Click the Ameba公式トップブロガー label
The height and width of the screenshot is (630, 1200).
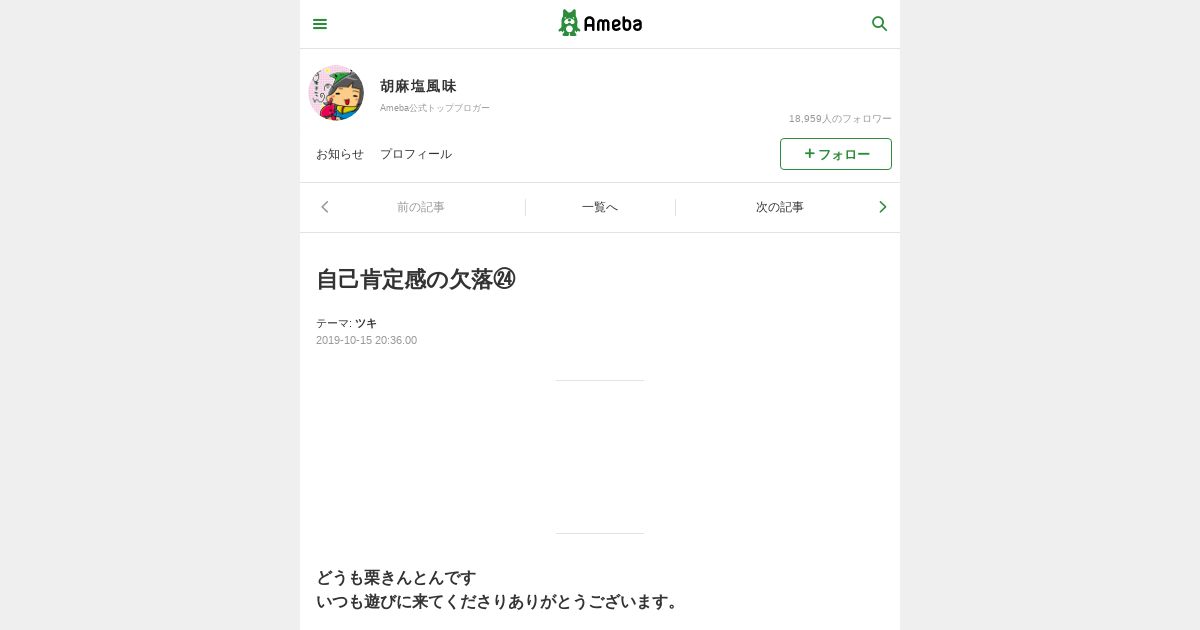pyautogui.click(x=435, y=108)
